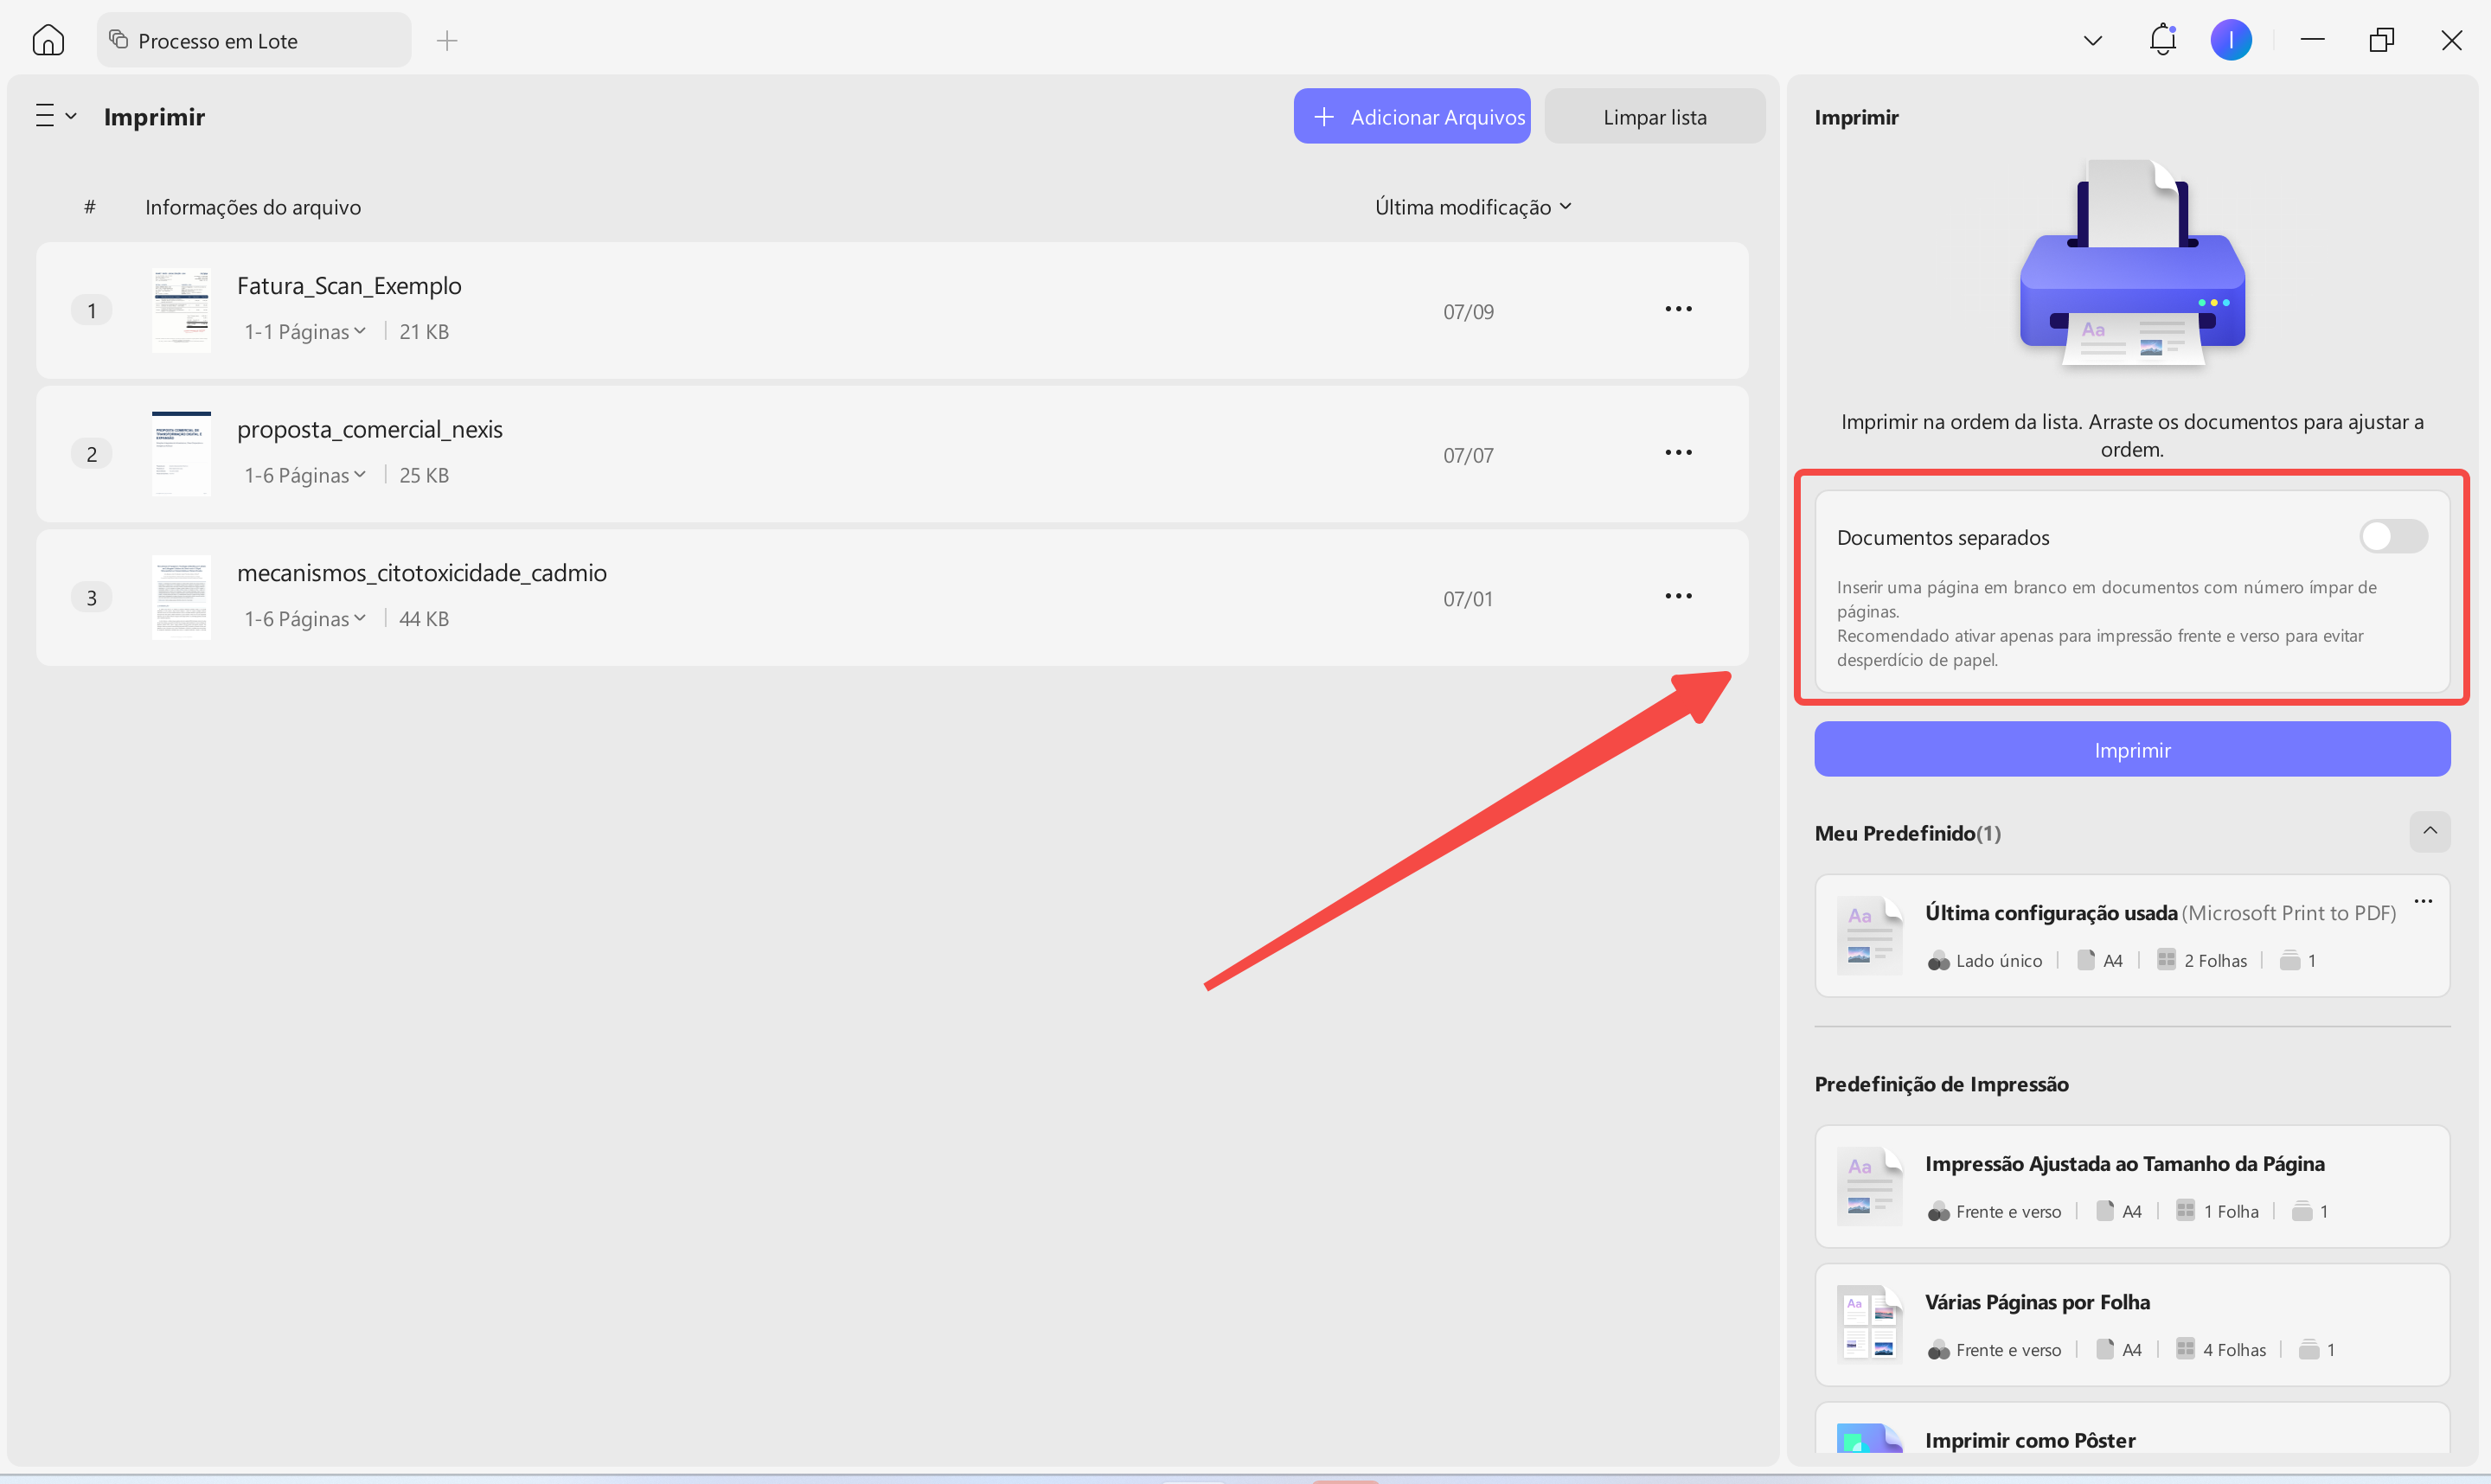
Task: Click the Informações do arquivo column header
Action: tap(253, 207)
